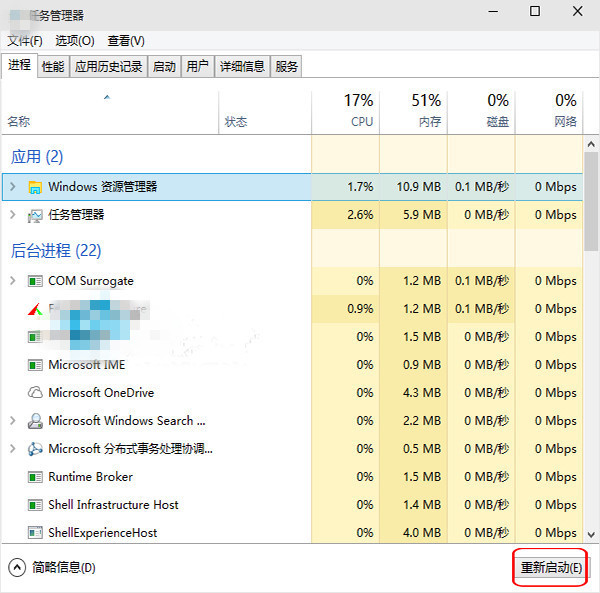Click the 10.9 MB memory value
Screen dimensions: 600x593
coord(419,187)
